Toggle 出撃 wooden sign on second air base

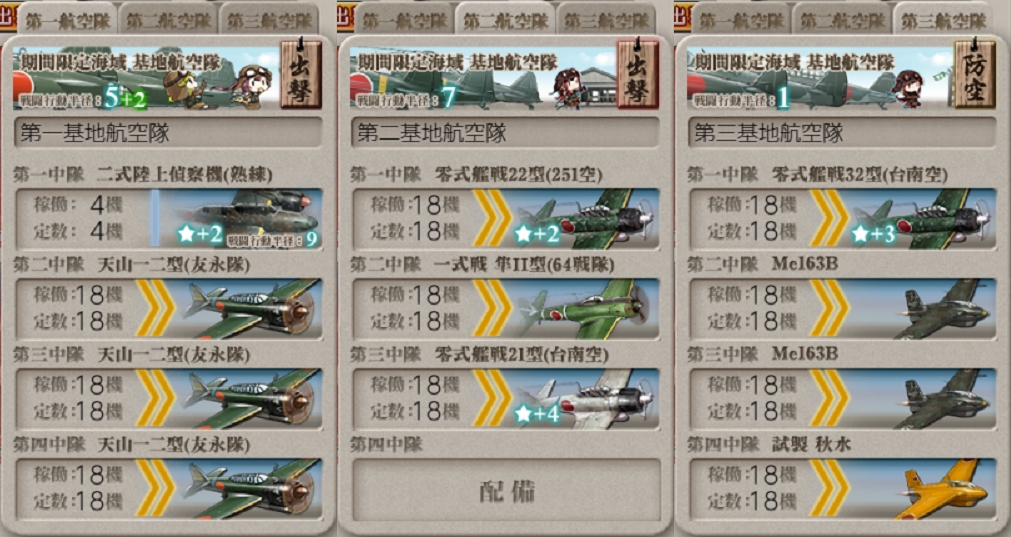[638, 74]
